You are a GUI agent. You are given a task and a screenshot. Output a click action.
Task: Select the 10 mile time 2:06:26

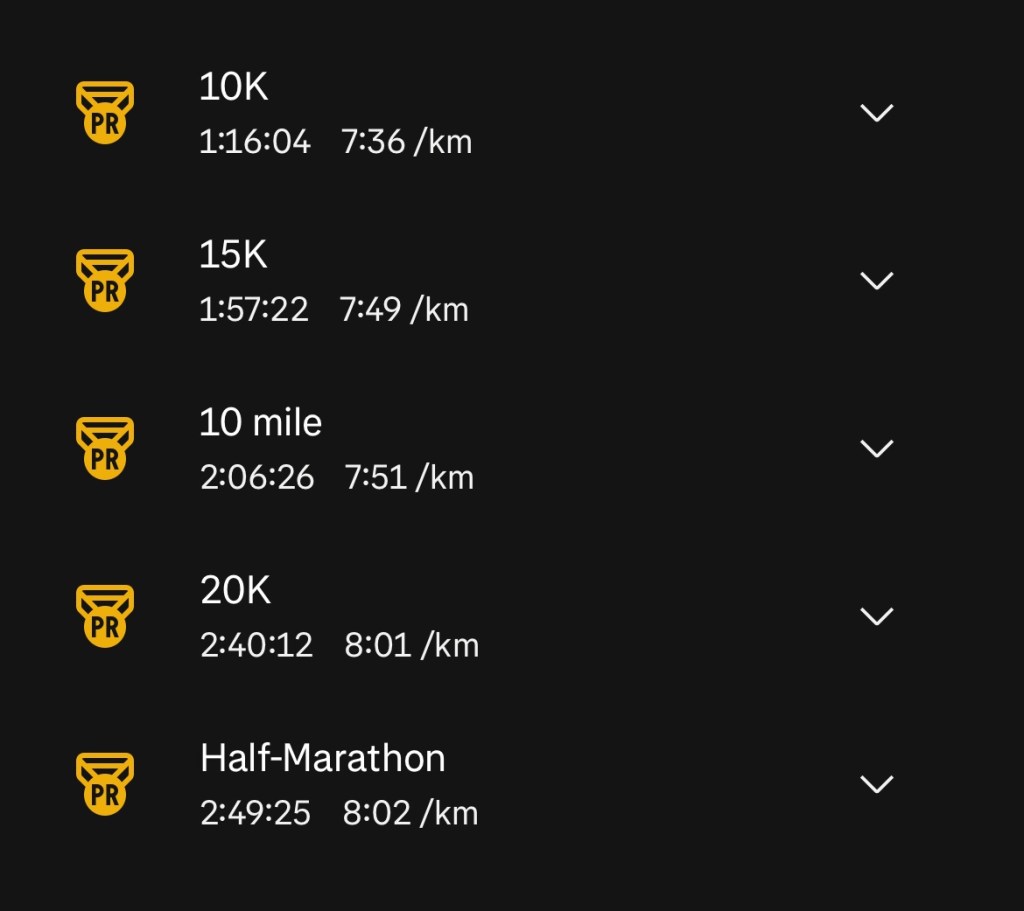point(257,478)
